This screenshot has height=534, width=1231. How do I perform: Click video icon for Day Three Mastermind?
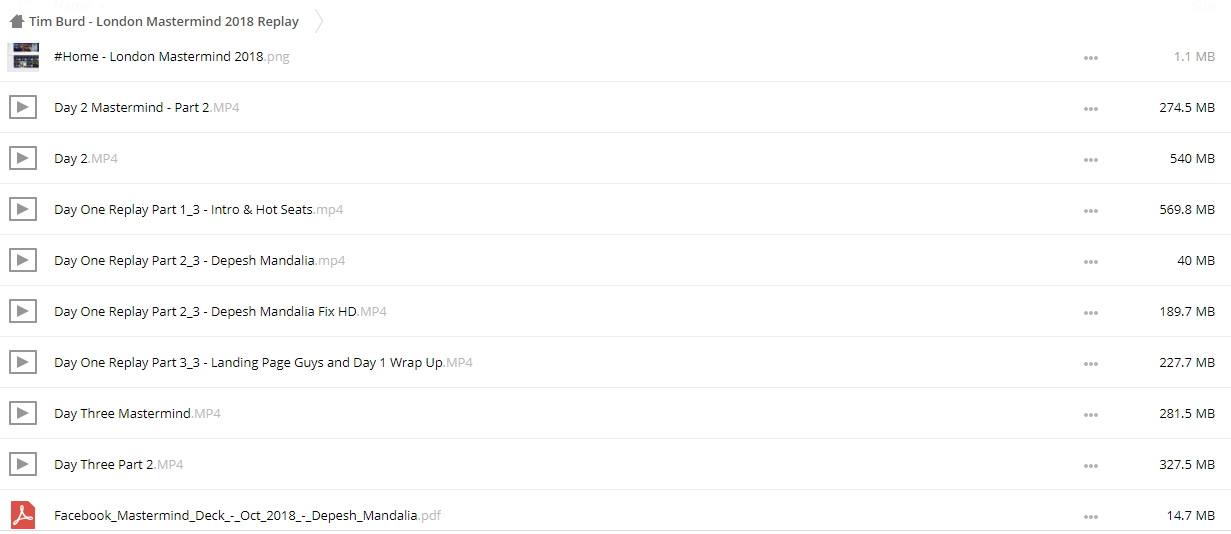(x=23, y=413)
